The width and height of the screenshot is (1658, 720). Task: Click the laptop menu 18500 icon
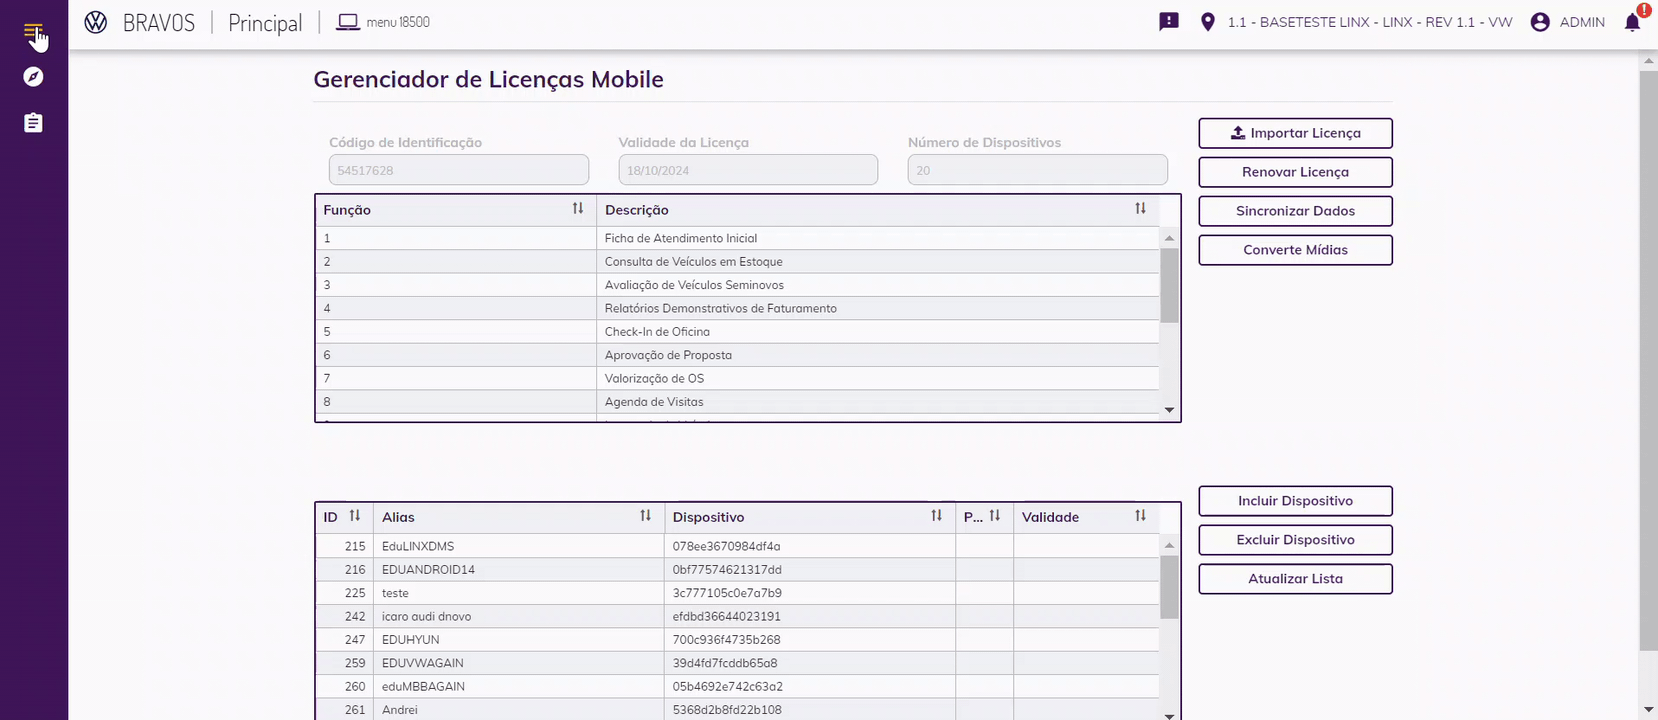click(x=348, y=22)
